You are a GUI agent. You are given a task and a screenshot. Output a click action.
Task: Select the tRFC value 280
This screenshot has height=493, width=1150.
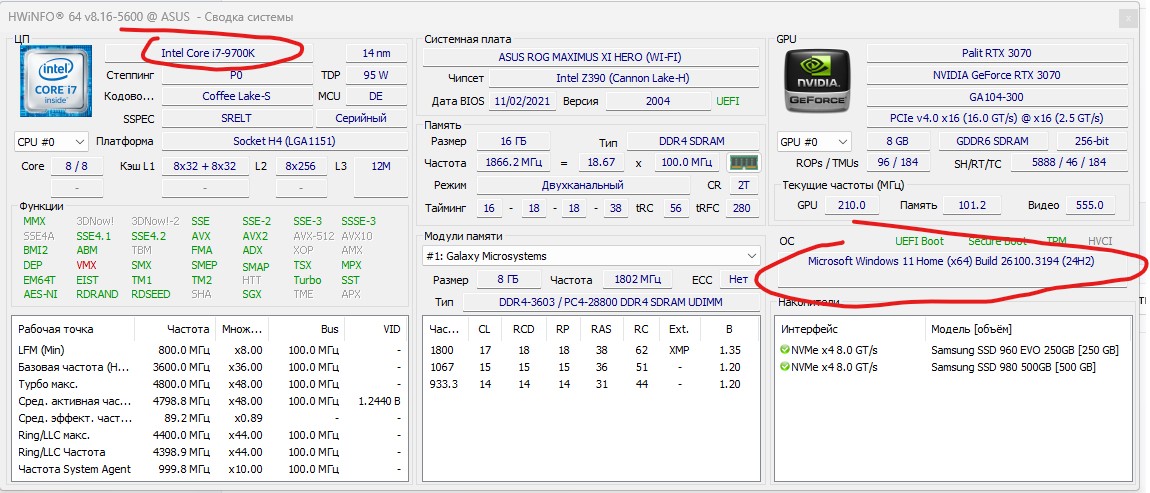click(x=741, y=208)
